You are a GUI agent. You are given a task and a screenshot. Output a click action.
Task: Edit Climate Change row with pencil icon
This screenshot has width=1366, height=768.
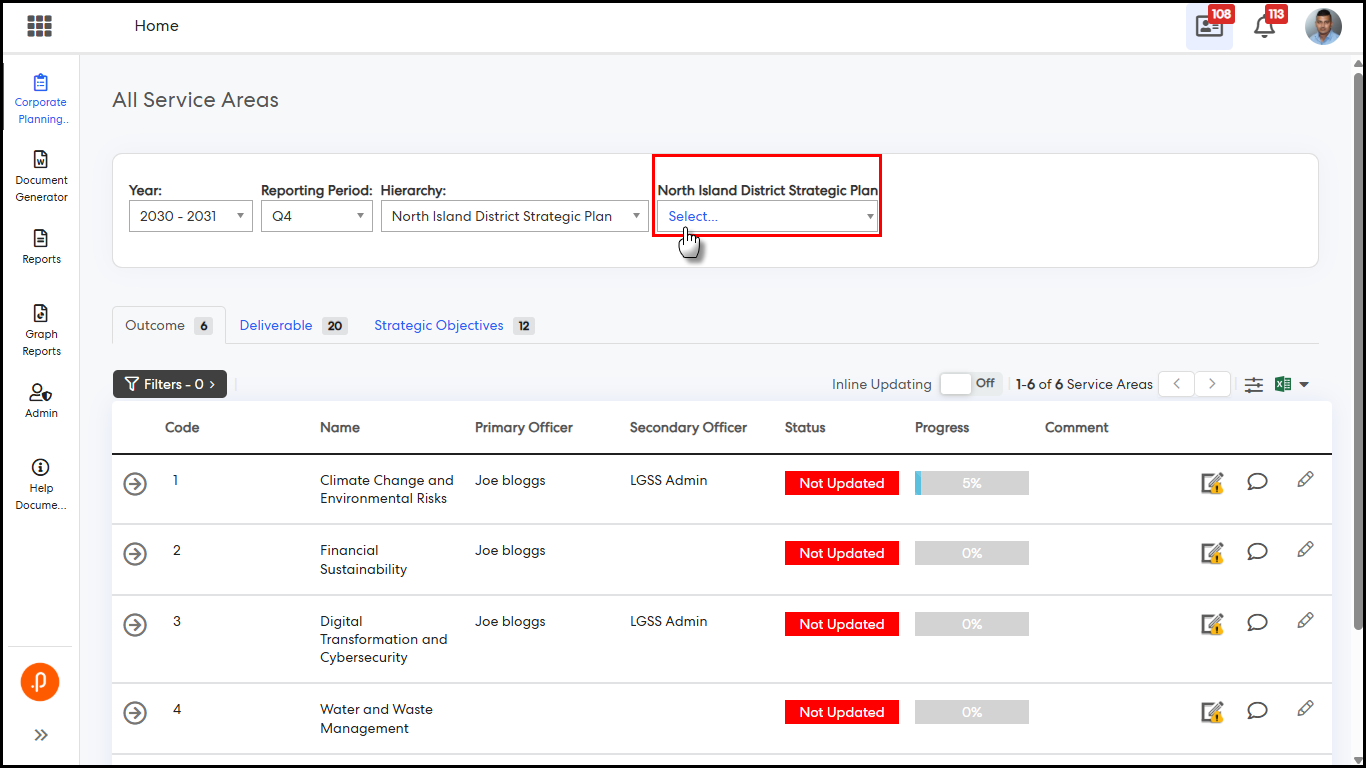tap(1305, 480)
